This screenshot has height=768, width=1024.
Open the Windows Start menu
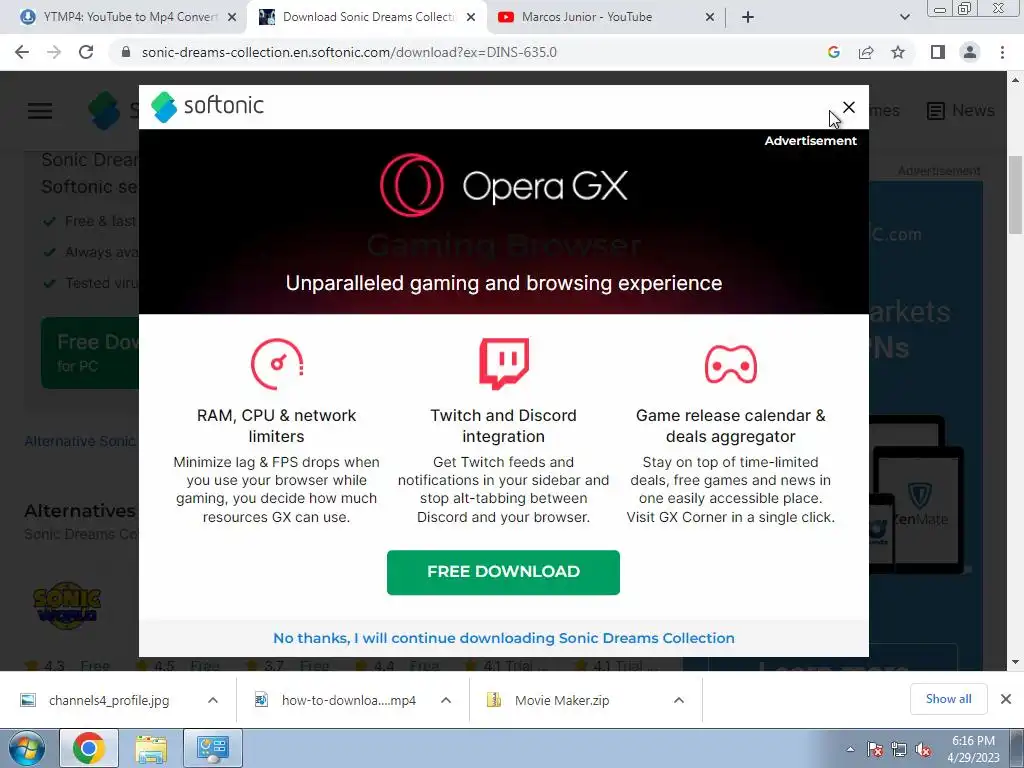point(27,748)
